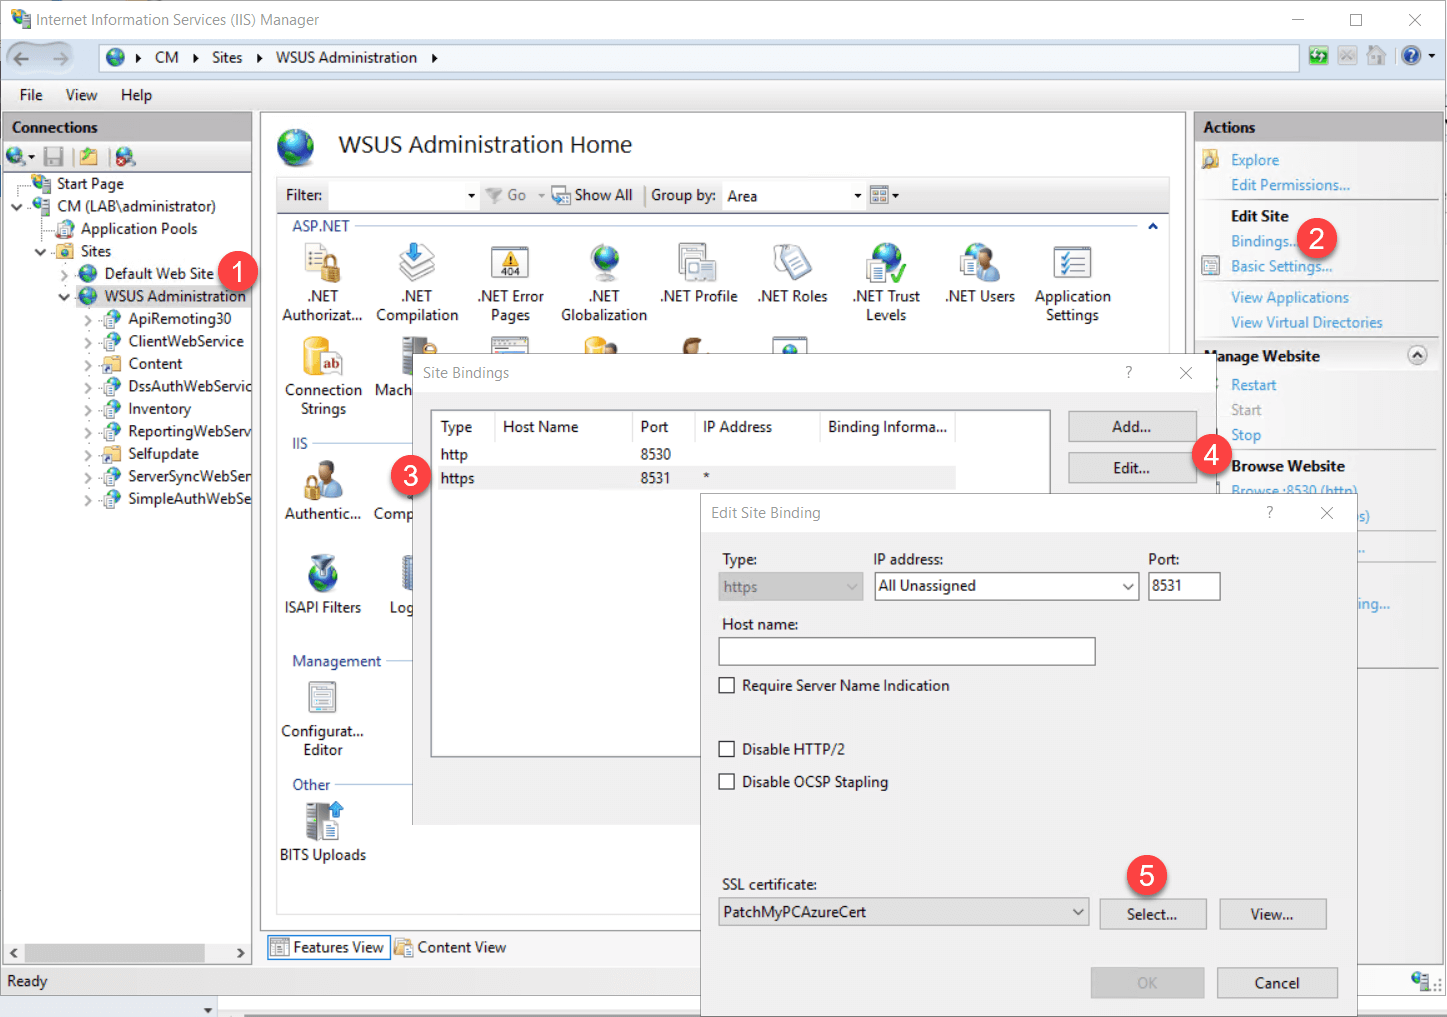This screenshot has height=1017, width=1447.
Task: Click the View... certificate button
Action: click(1272, 914)
